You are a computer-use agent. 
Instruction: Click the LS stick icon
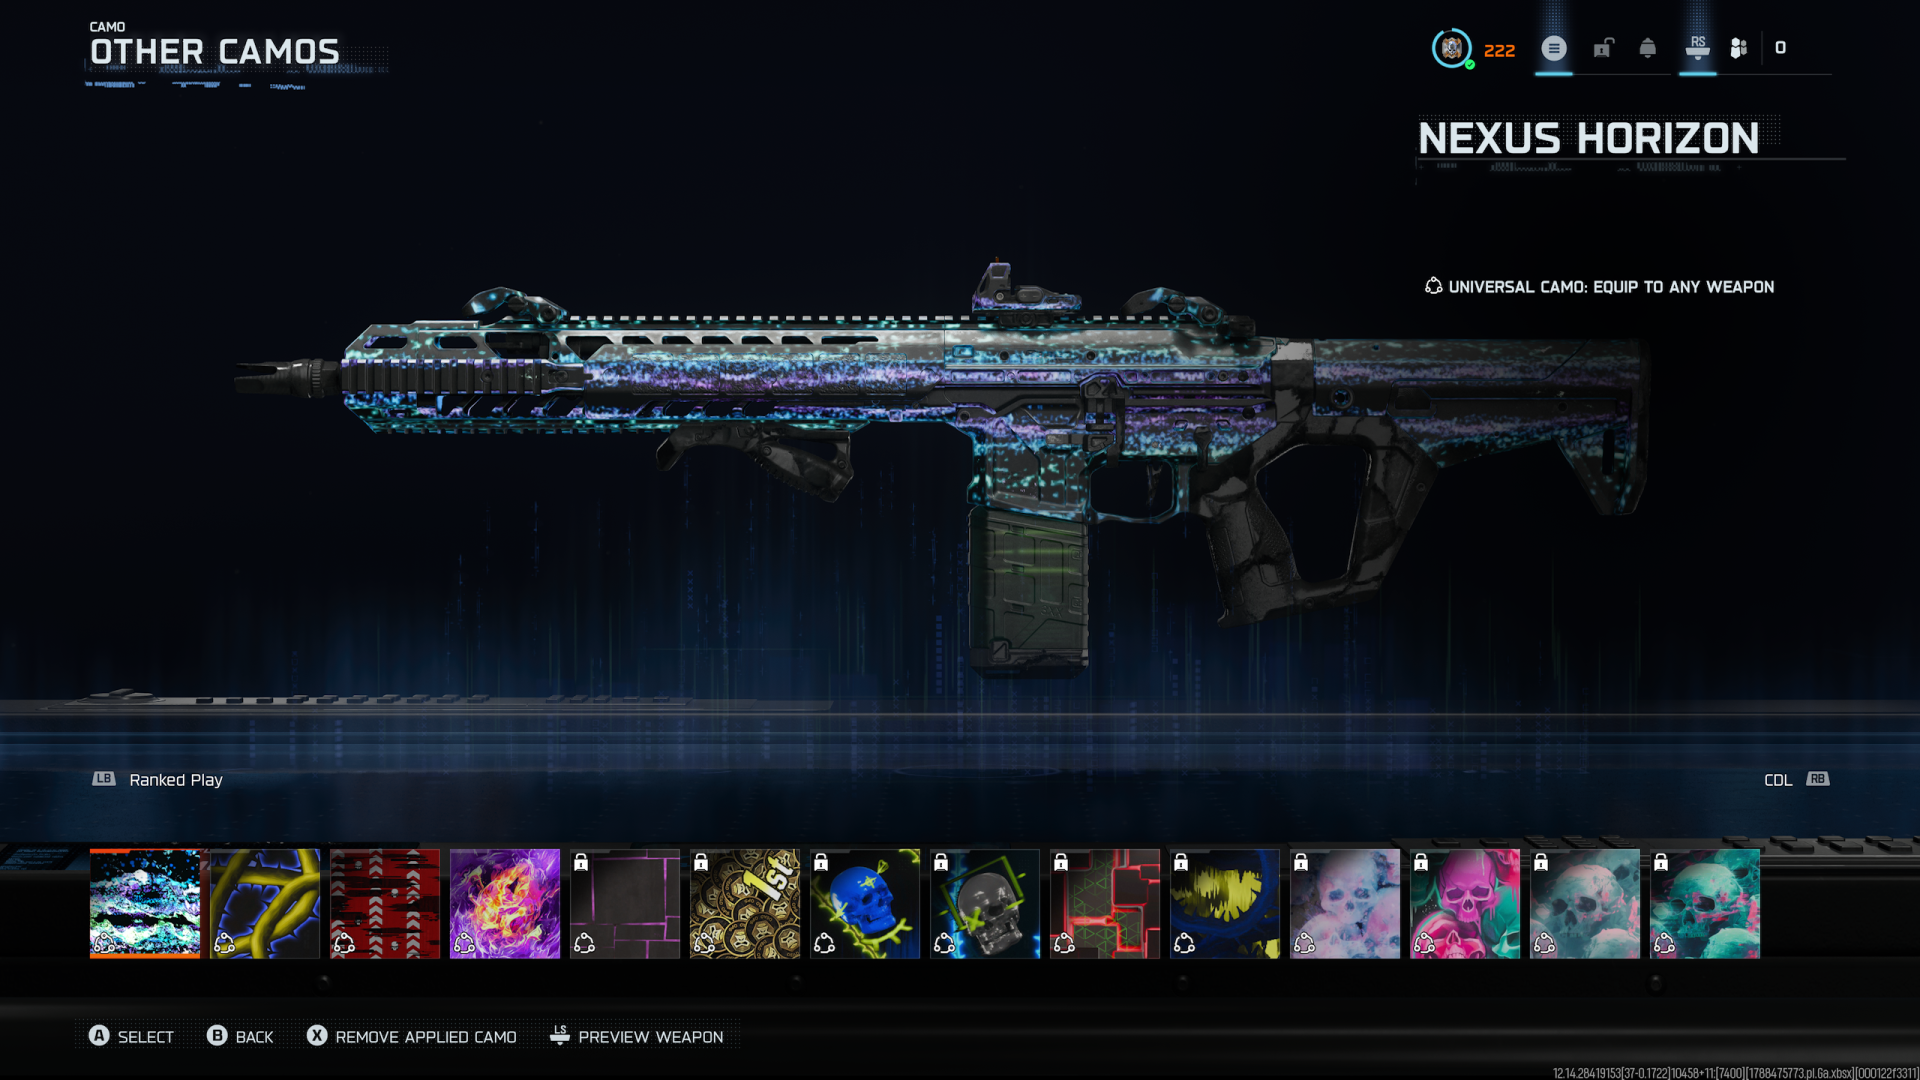pyautogui.click(x=560, y=1035)
